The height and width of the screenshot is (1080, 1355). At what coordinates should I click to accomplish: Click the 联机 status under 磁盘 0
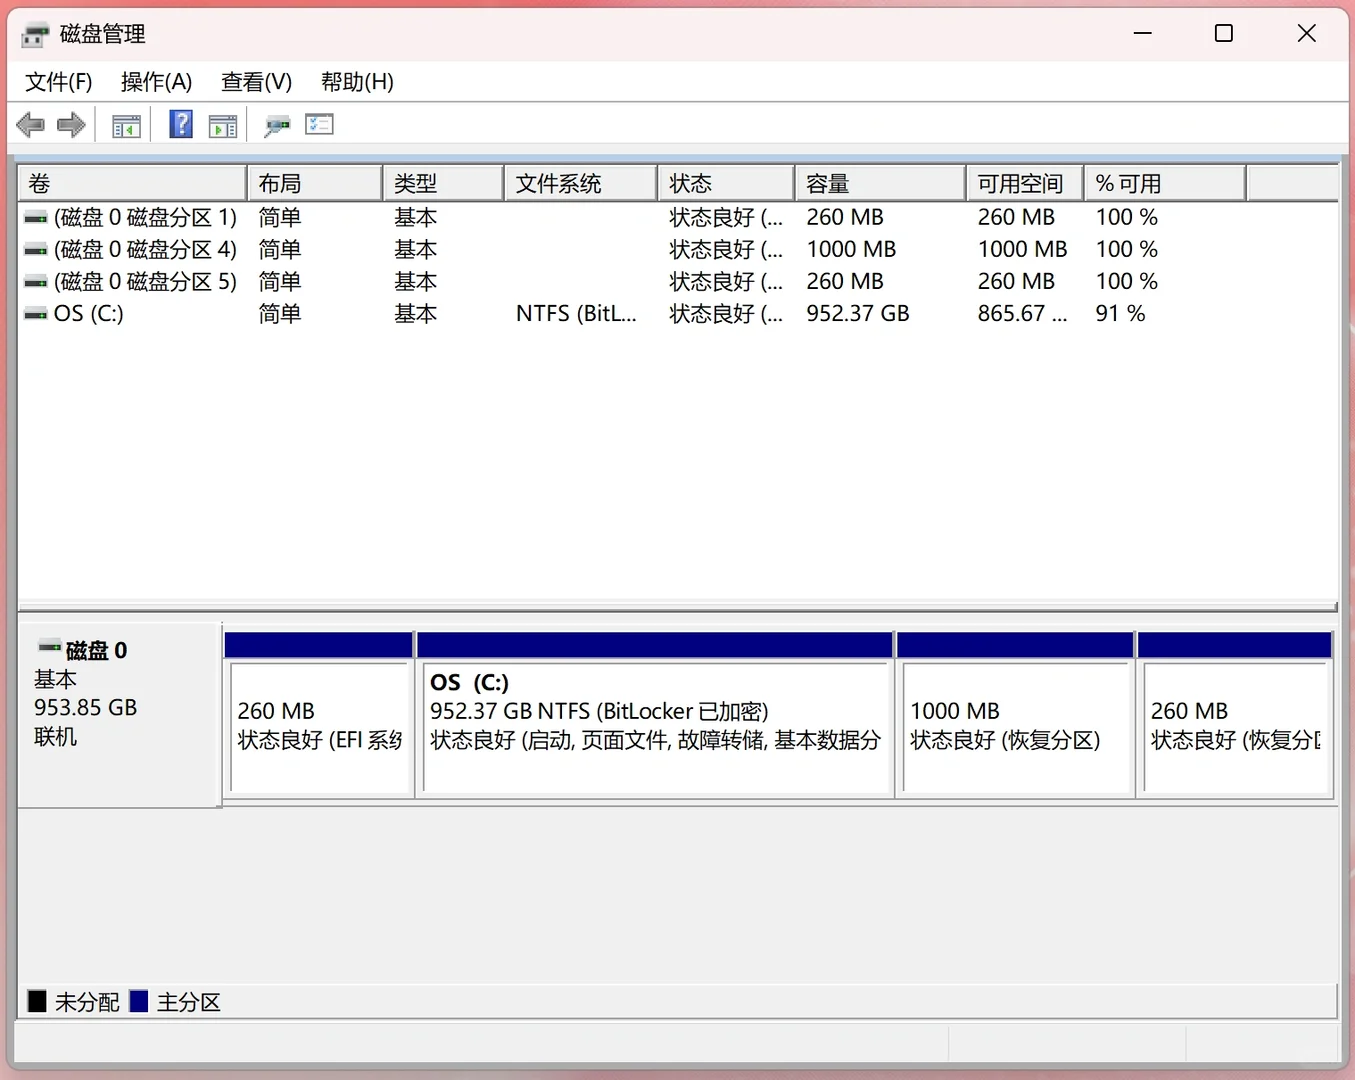(56, 737)
